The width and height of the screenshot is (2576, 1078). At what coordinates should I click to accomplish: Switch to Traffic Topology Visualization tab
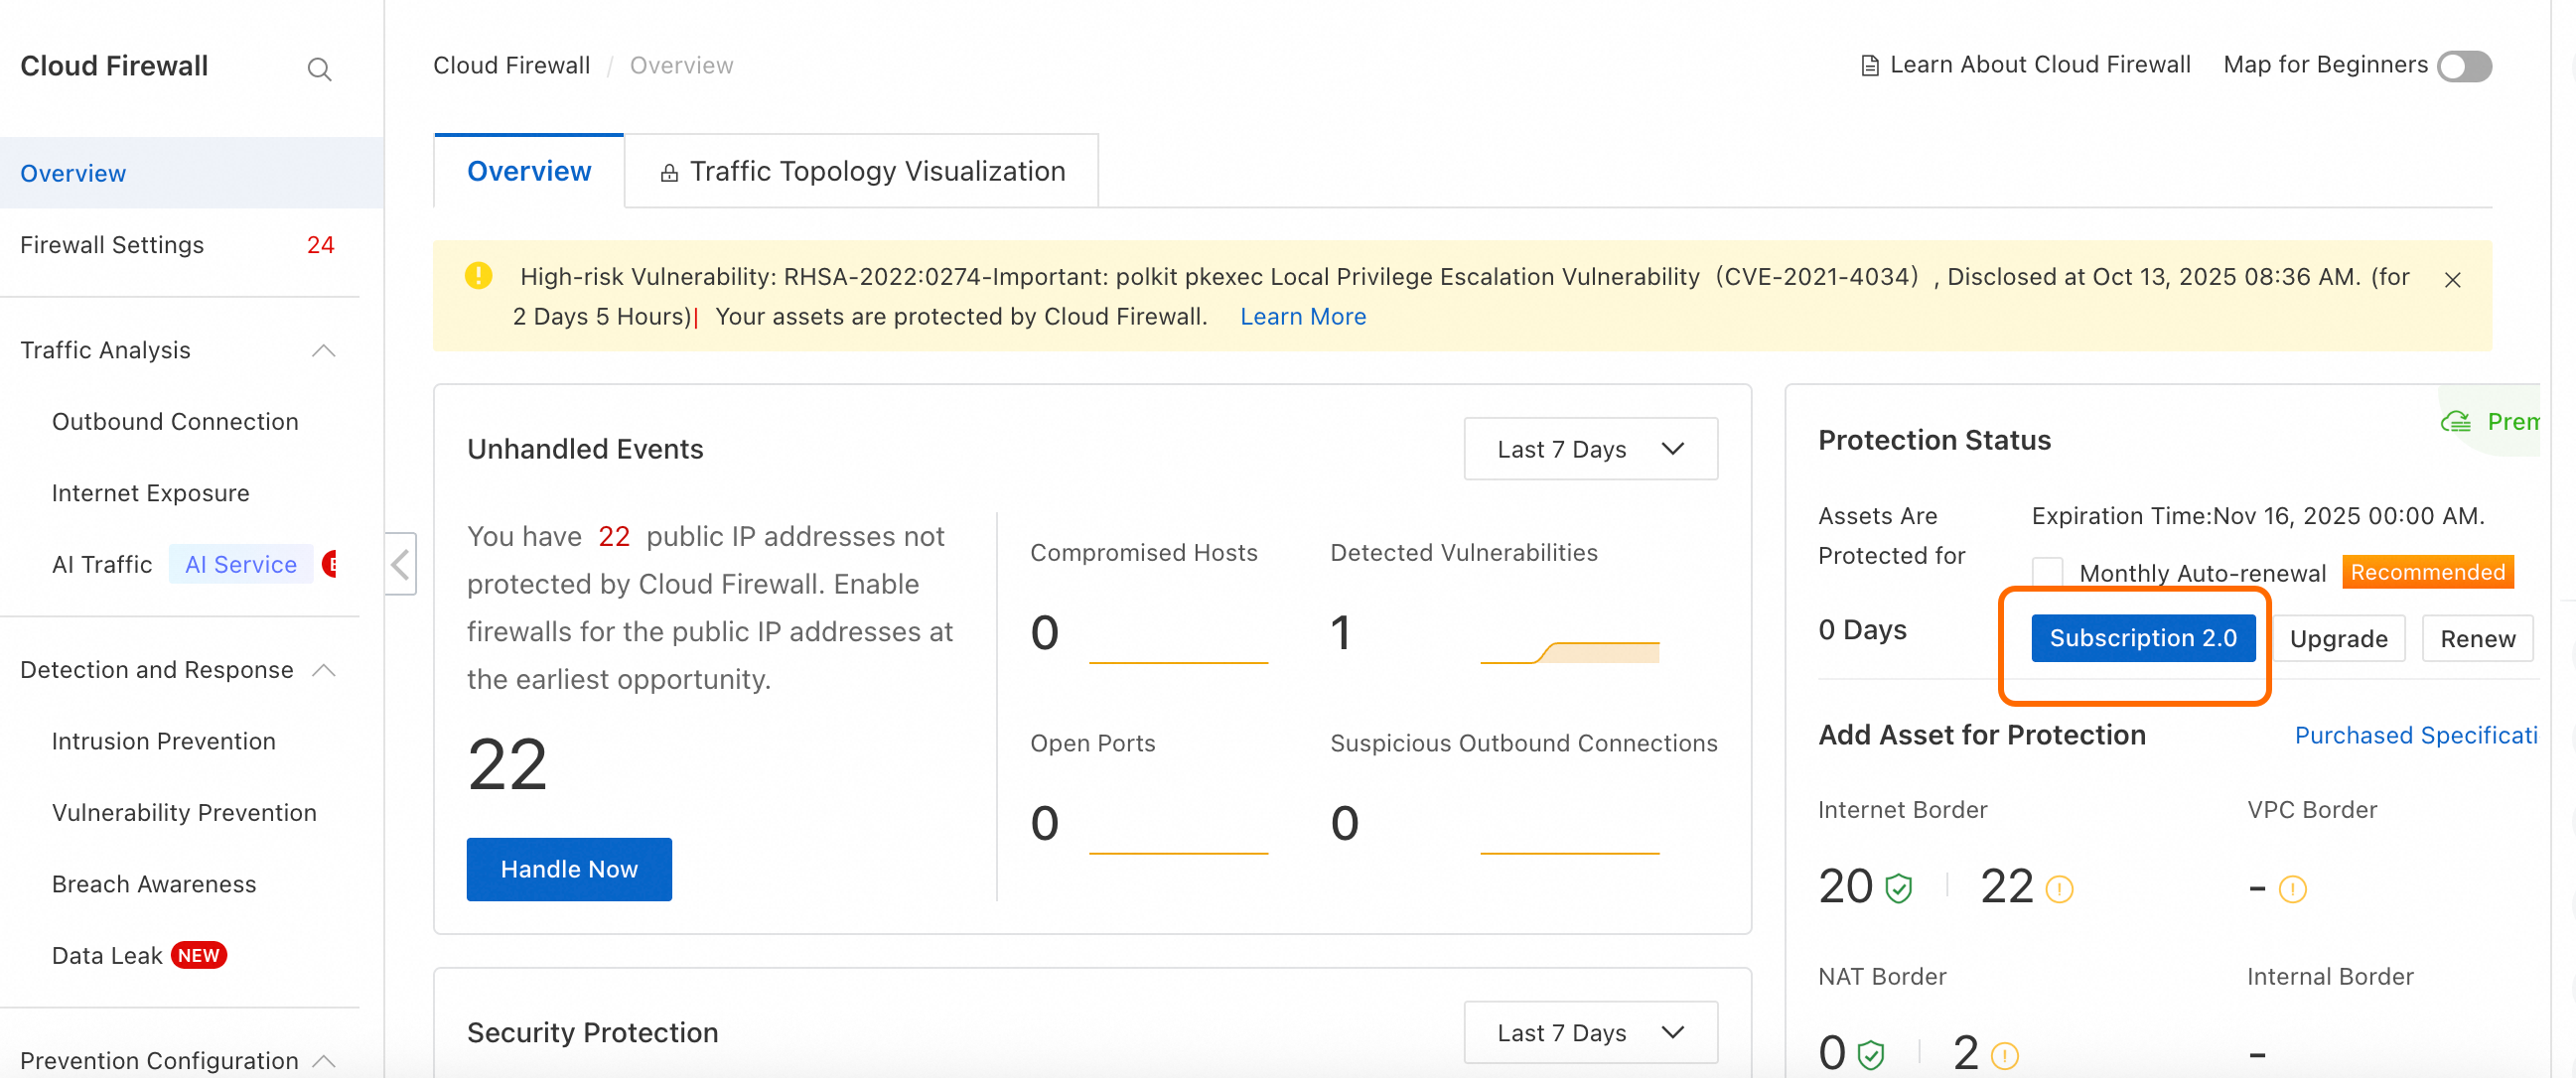click(862, 171)
